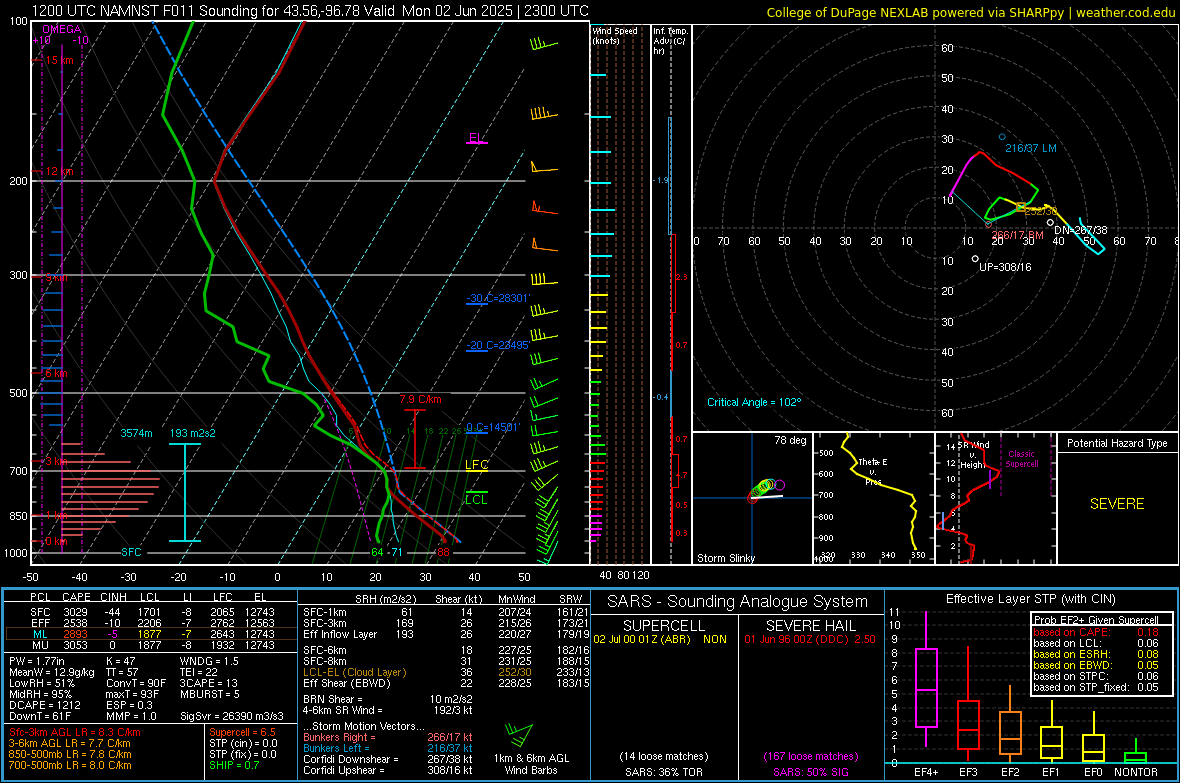Click the Wind Speed (knots) panel header
1180x783 pixels.
(x=614, y=35)
